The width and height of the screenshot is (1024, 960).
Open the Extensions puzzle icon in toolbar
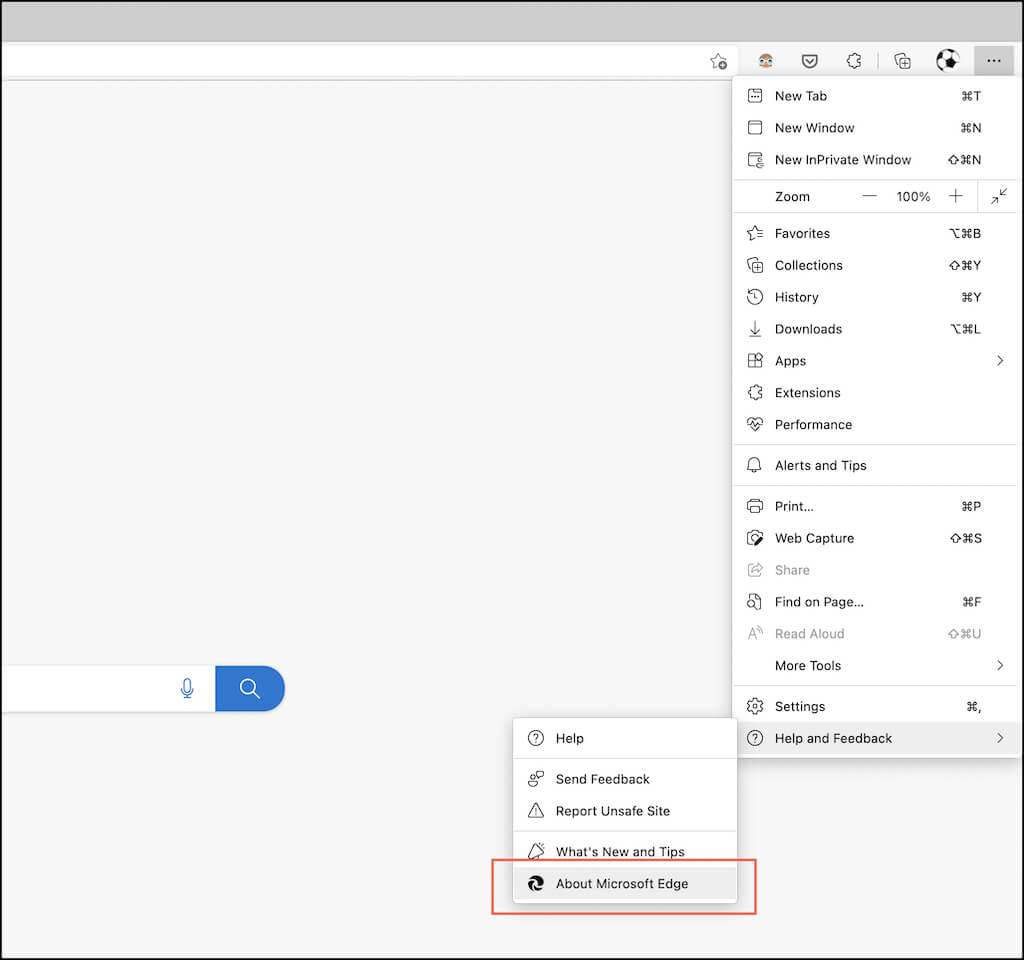click(854, 61)
